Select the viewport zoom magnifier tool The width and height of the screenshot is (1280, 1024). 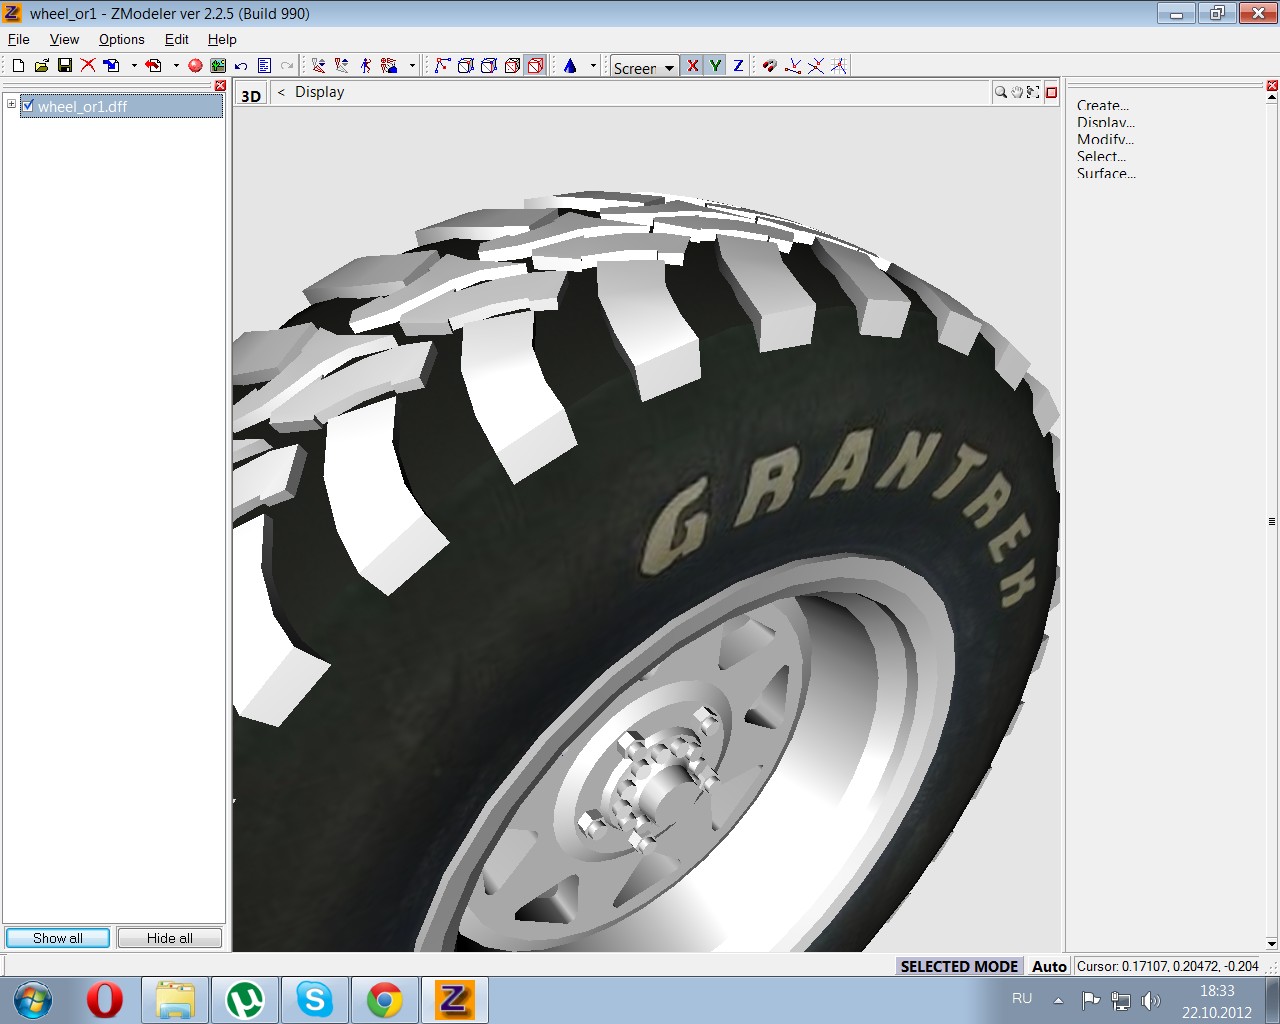pos(1000,92)
